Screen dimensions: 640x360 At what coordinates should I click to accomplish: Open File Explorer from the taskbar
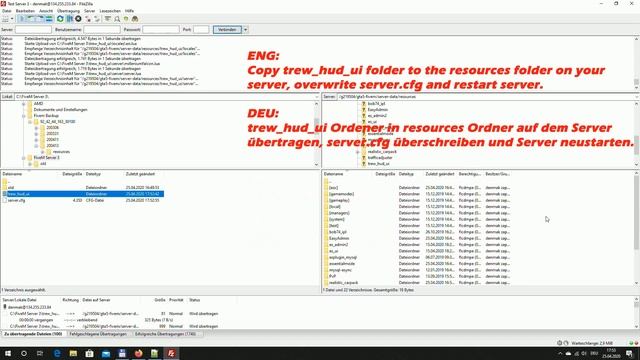73,353
